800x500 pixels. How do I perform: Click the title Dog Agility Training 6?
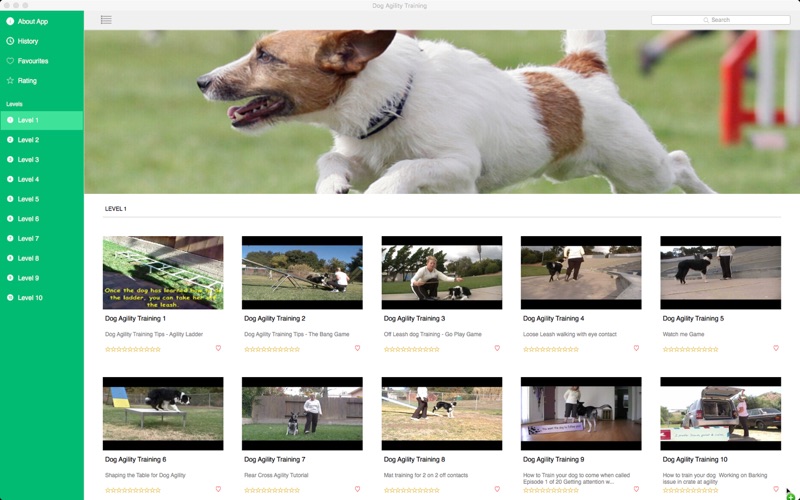135,460
